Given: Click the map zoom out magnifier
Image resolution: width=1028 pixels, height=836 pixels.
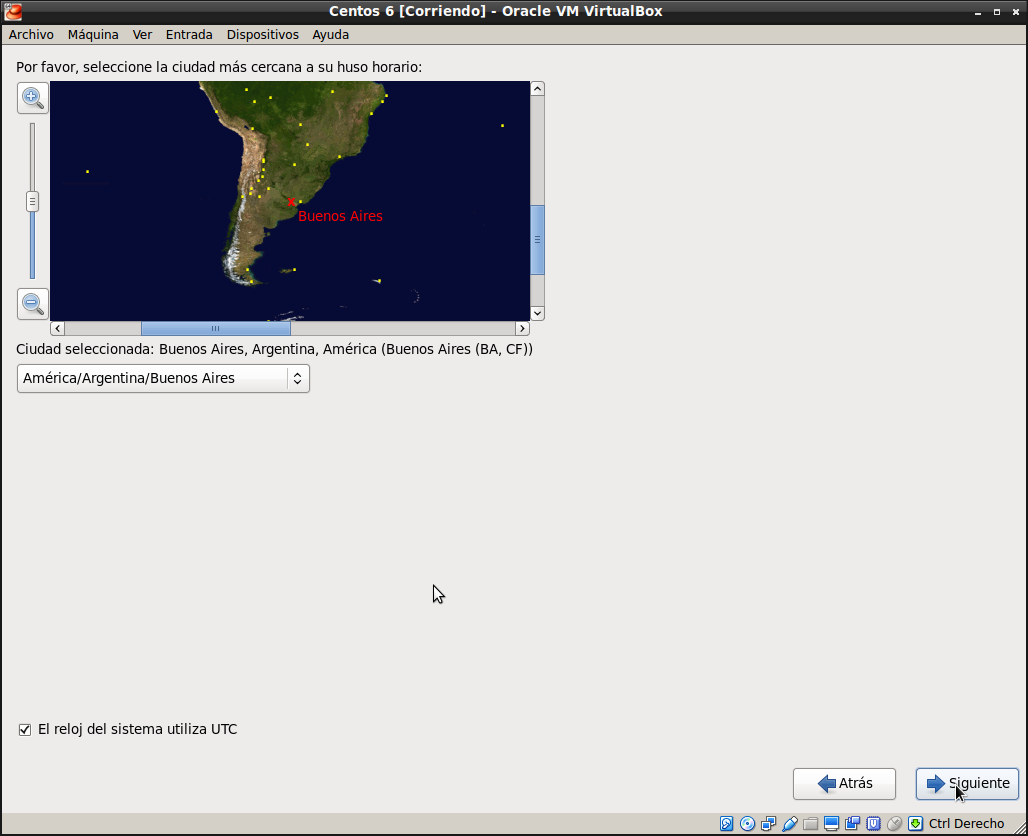Looking at the screenshot, I should coord(32,303).
